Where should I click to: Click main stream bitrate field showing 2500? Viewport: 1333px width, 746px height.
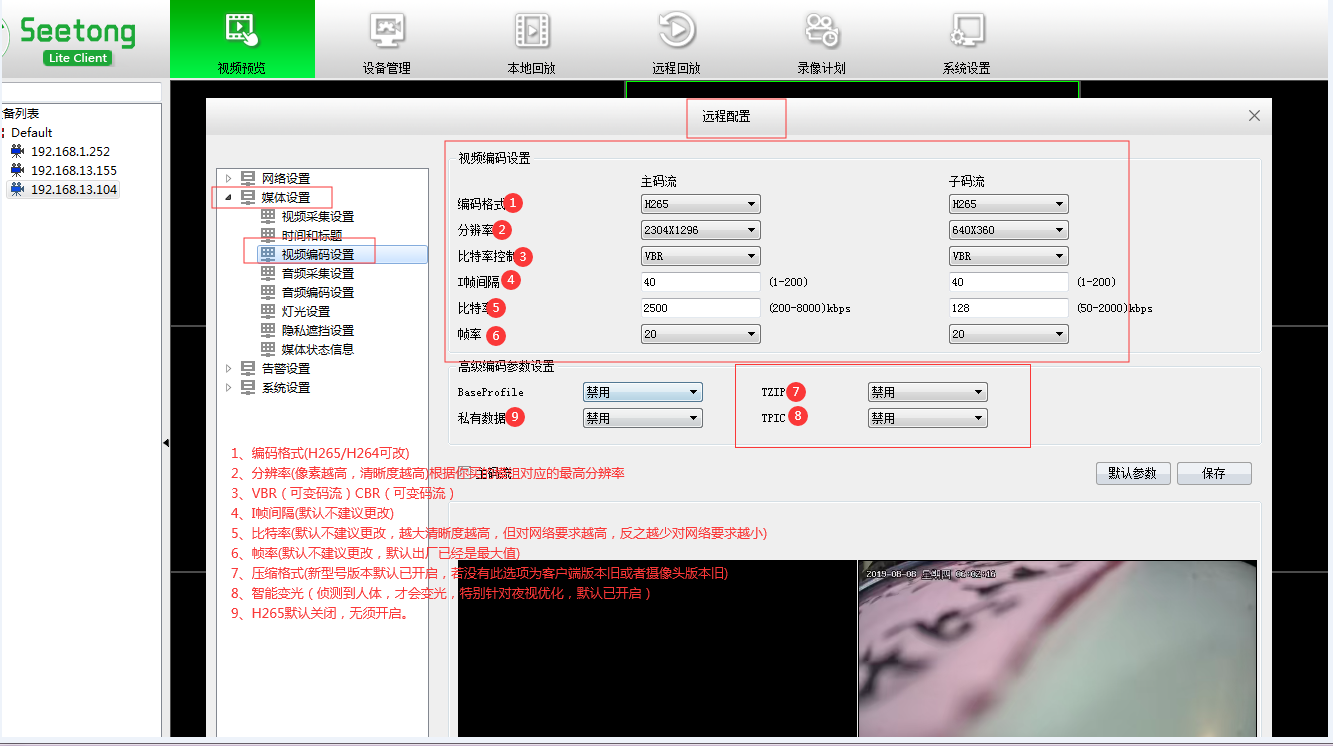tap(700, 308)
